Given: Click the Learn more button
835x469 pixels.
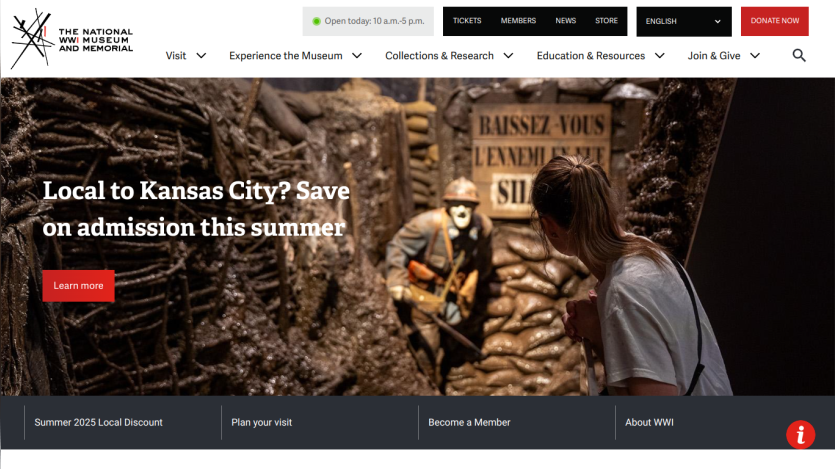Looking at the screenshot, I should click(78, 286).
